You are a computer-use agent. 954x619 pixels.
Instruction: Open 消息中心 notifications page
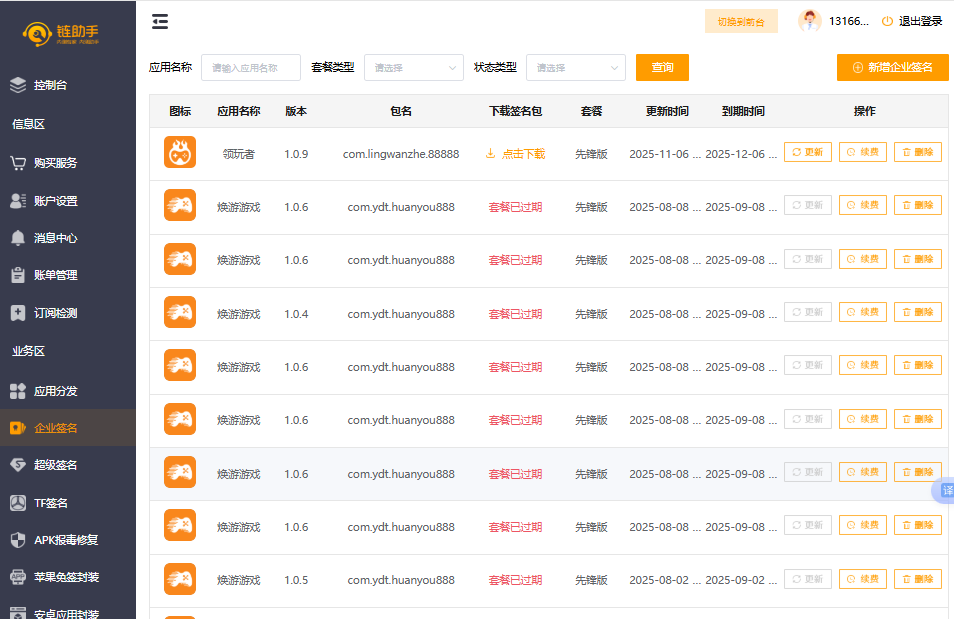55,238
